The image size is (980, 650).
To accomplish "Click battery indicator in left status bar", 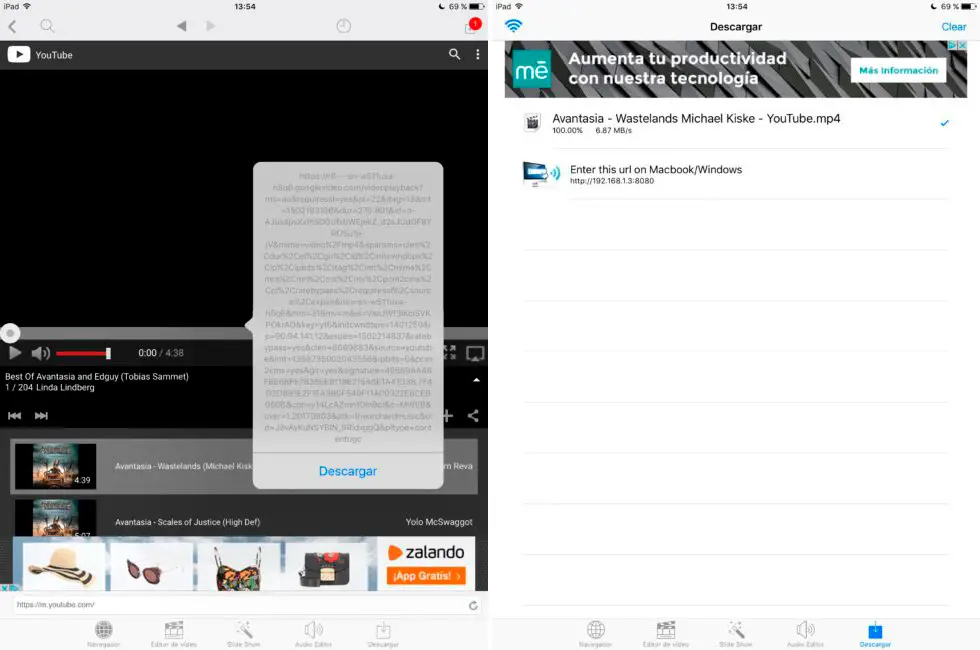I will [x=477, y=6].
